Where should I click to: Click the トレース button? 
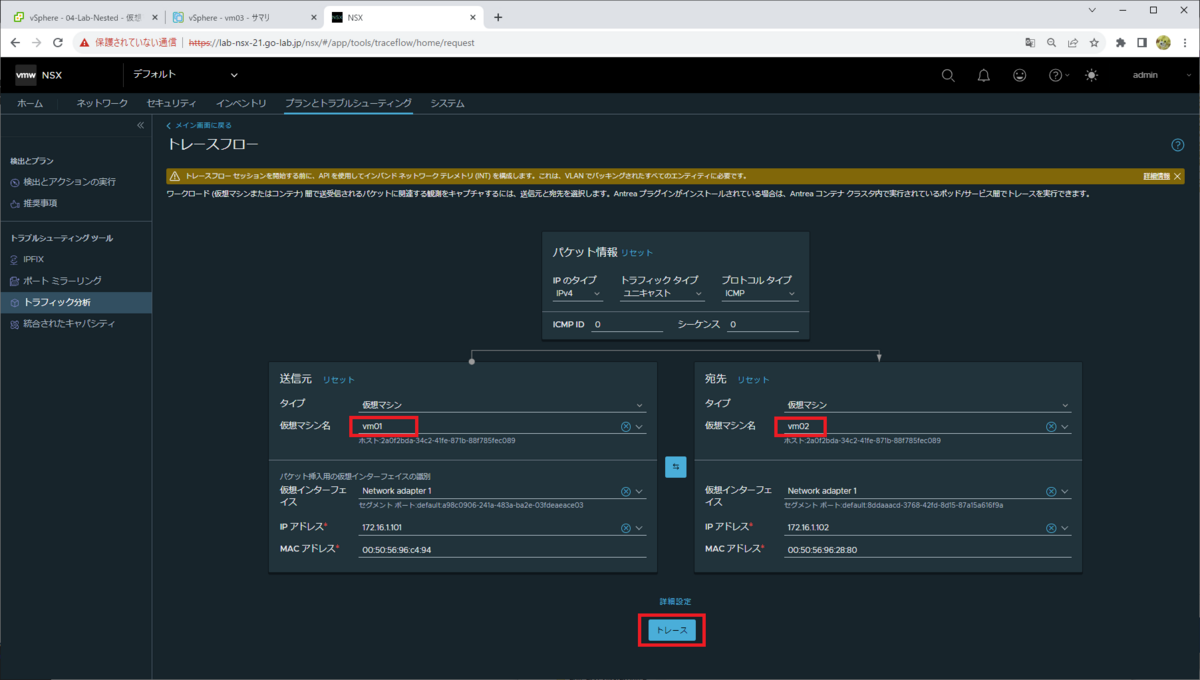point(671,630)
